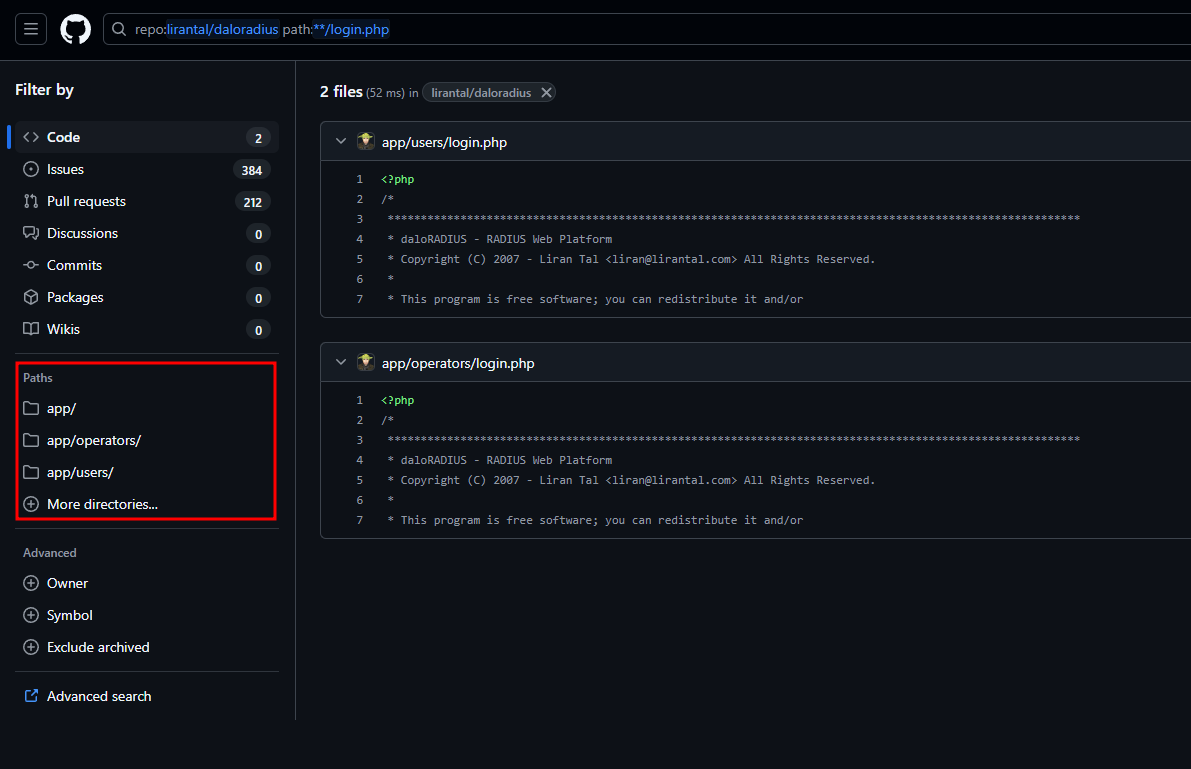This screenshot has height=769, width=1191.
Task: Click the '2 files' results heading
Action: click(341, 92)
